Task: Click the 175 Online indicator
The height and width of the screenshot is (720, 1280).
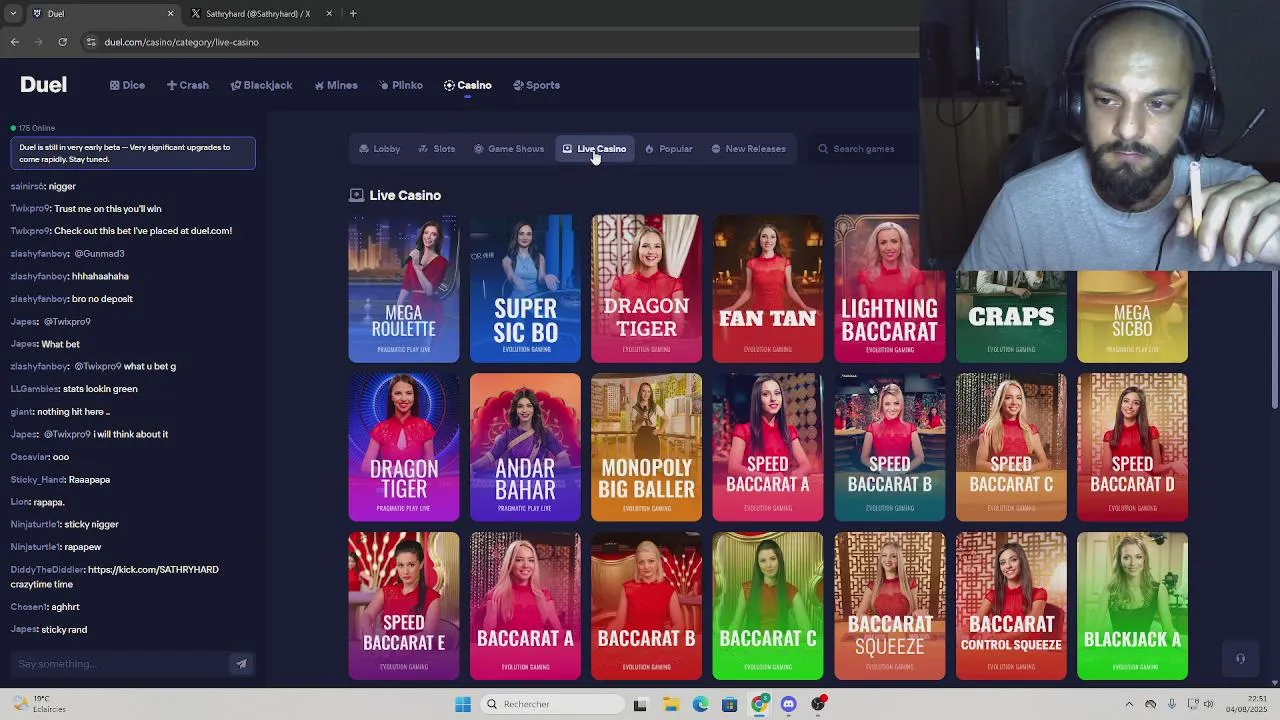Action: point(33,128)
